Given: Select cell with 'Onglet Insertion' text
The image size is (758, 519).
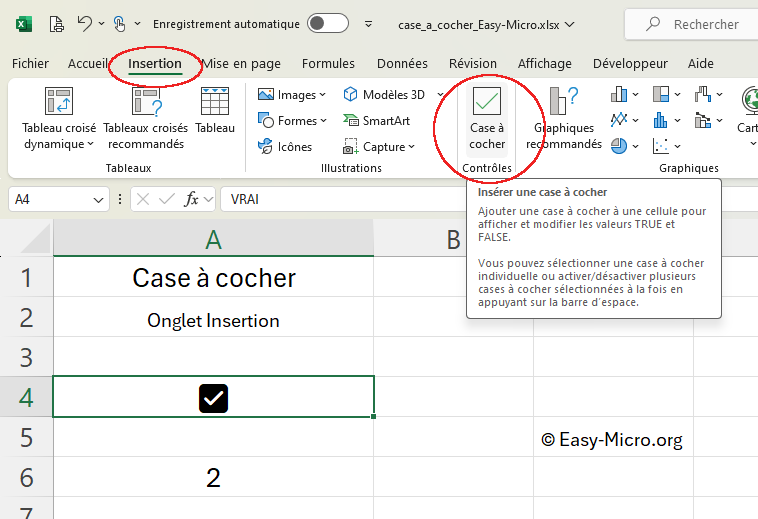Looking at the screenshot, I should (x=213, y=317).
